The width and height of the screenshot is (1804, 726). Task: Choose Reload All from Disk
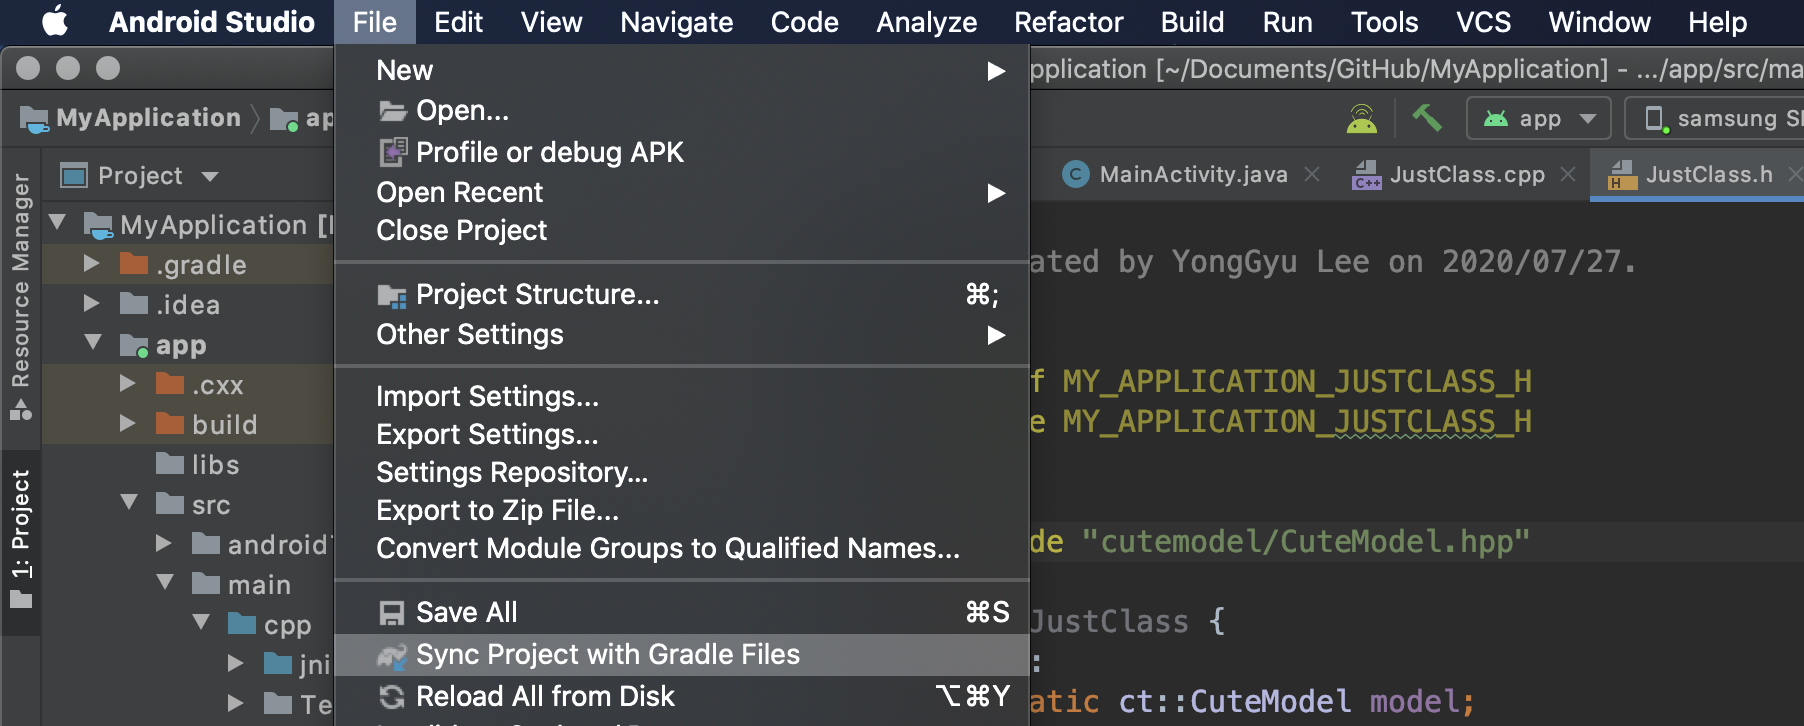pyautogui.click(x=682, y=696)
